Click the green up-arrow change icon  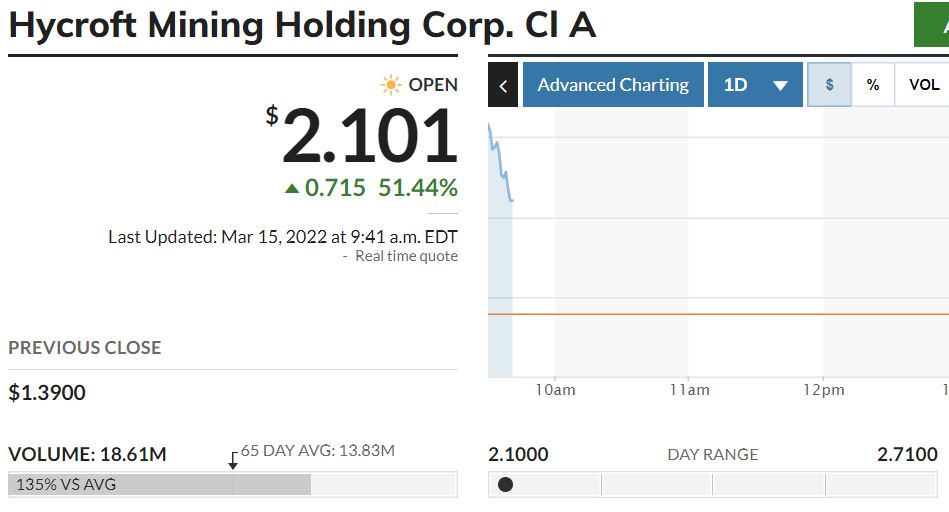point(292,188)
